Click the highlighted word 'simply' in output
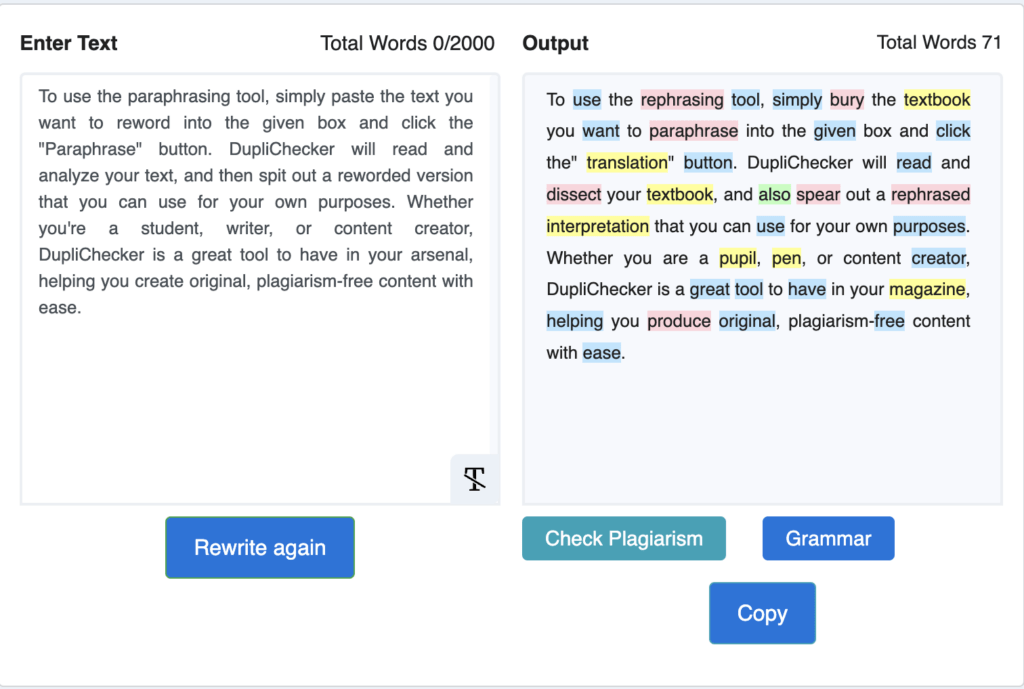This screenshot has height=689, width=1024. (797, 99)
